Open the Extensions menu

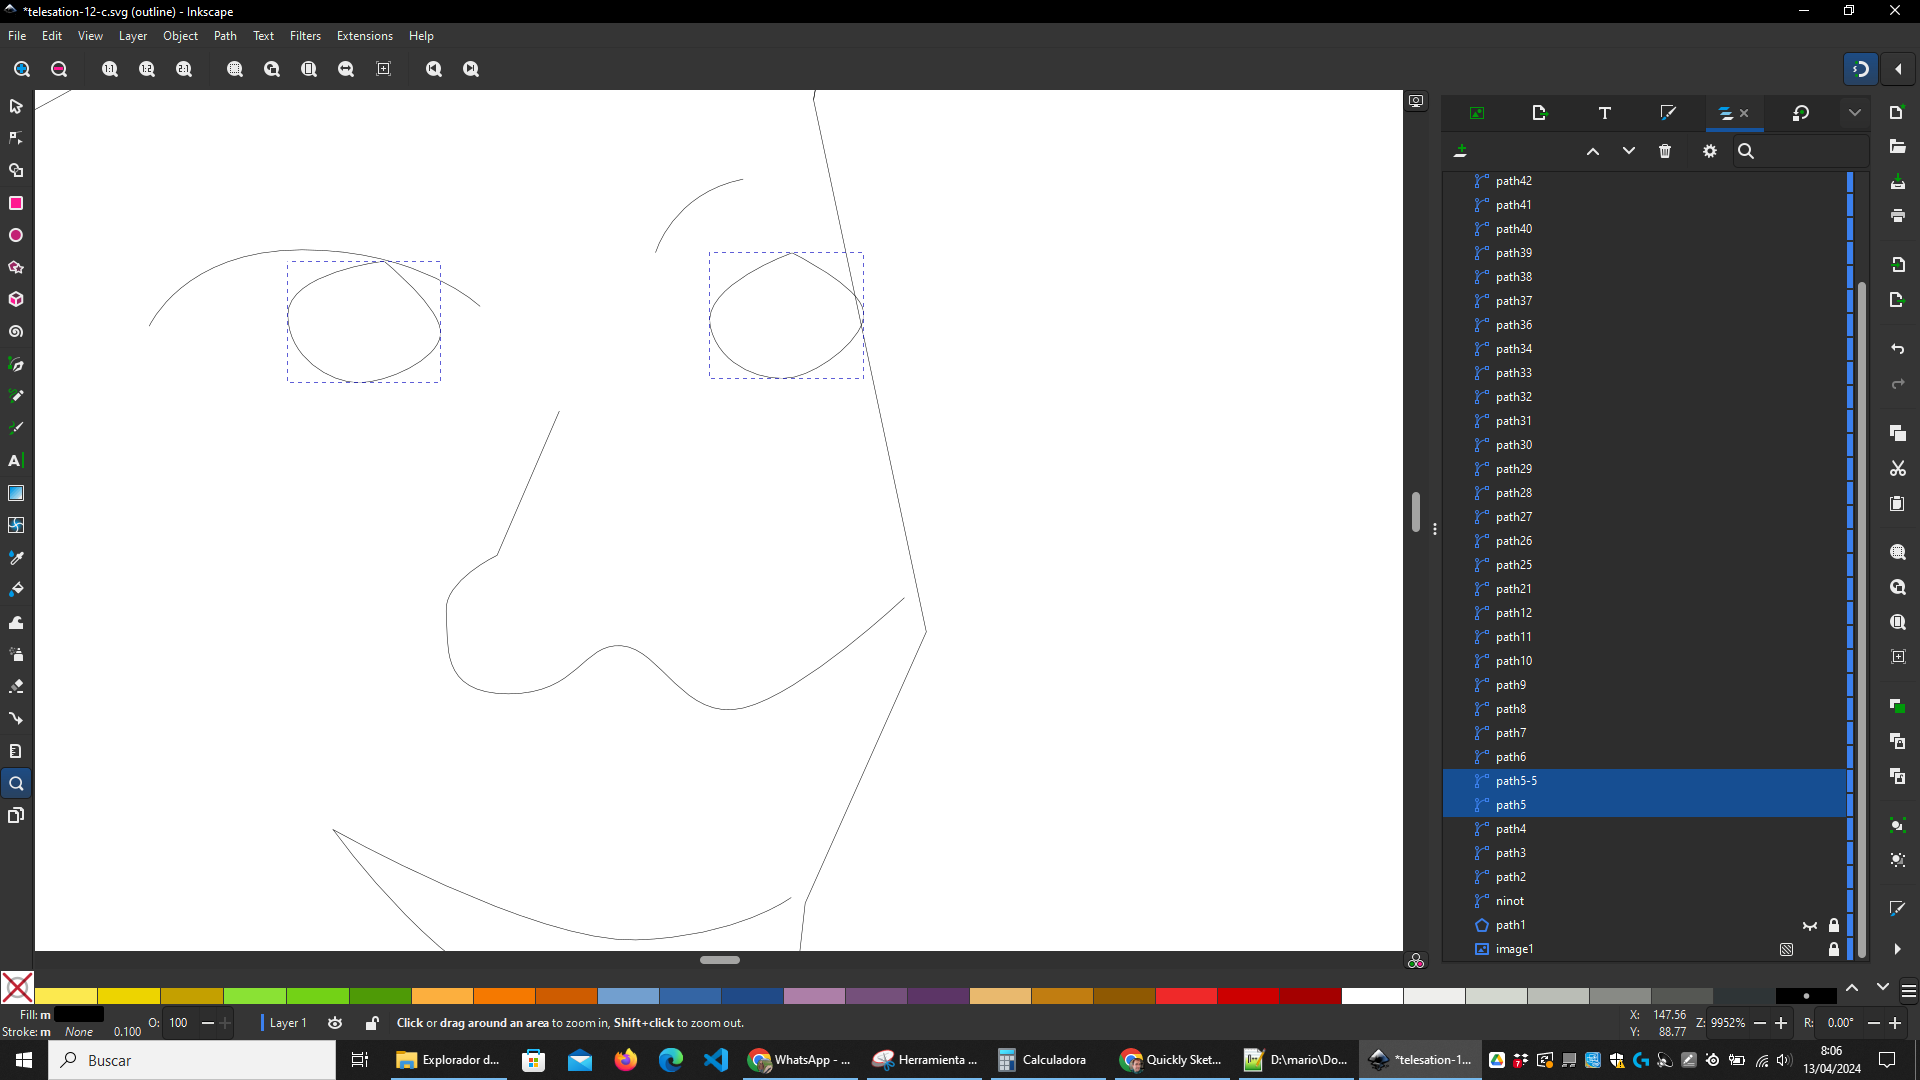point(363,36)
